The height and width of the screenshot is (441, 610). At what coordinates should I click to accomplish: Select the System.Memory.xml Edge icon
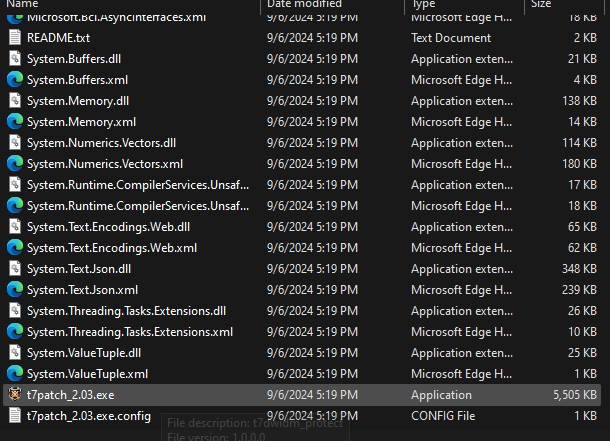[15, 121]
